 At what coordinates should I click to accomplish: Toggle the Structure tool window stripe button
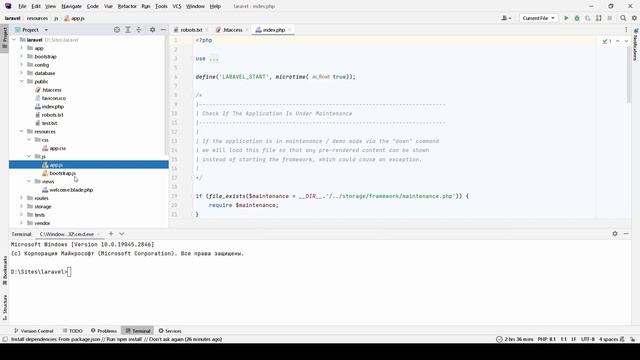[x=4, y=307]
